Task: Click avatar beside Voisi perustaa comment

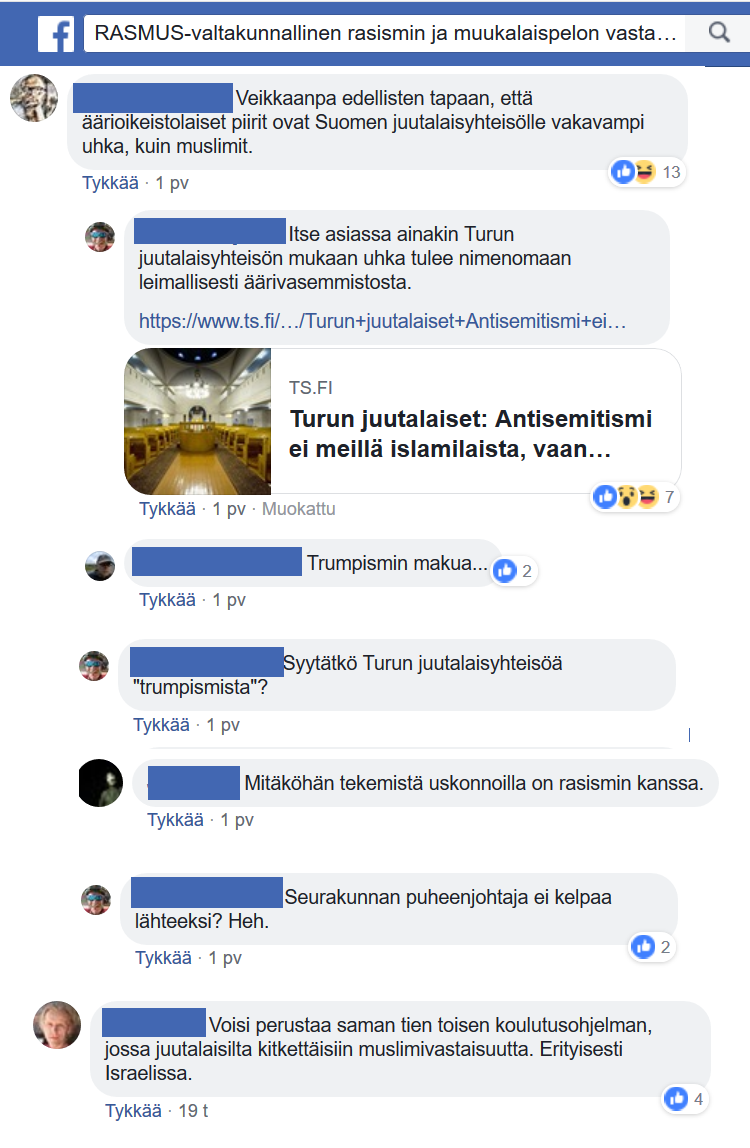Action: click(57, 1025)
